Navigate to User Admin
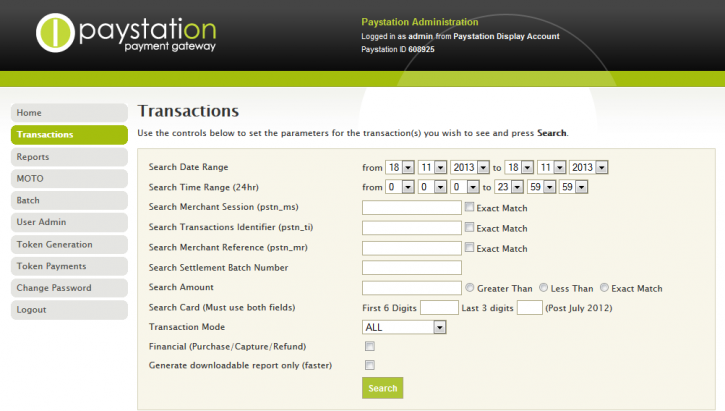 [x=69, y=222]
